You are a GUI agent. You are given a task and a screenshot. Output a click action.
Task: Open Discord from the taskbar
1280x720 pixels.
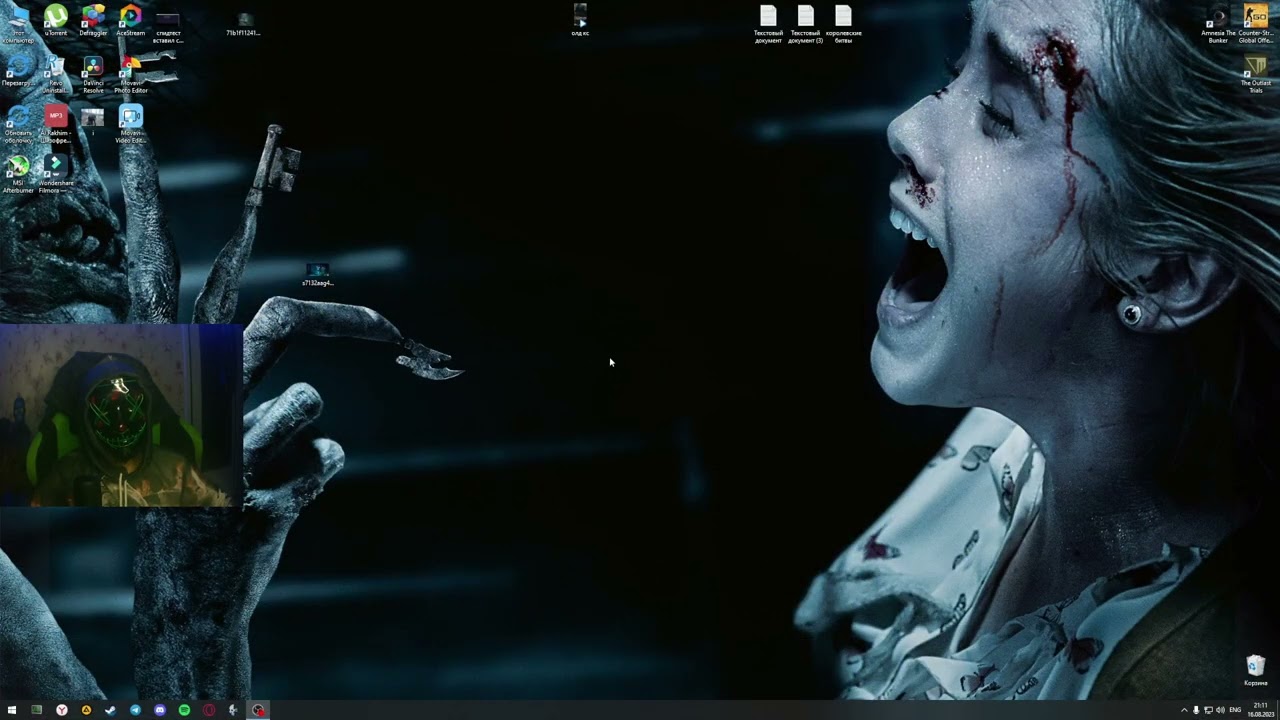pyautogui.click(x=160, y=710)
